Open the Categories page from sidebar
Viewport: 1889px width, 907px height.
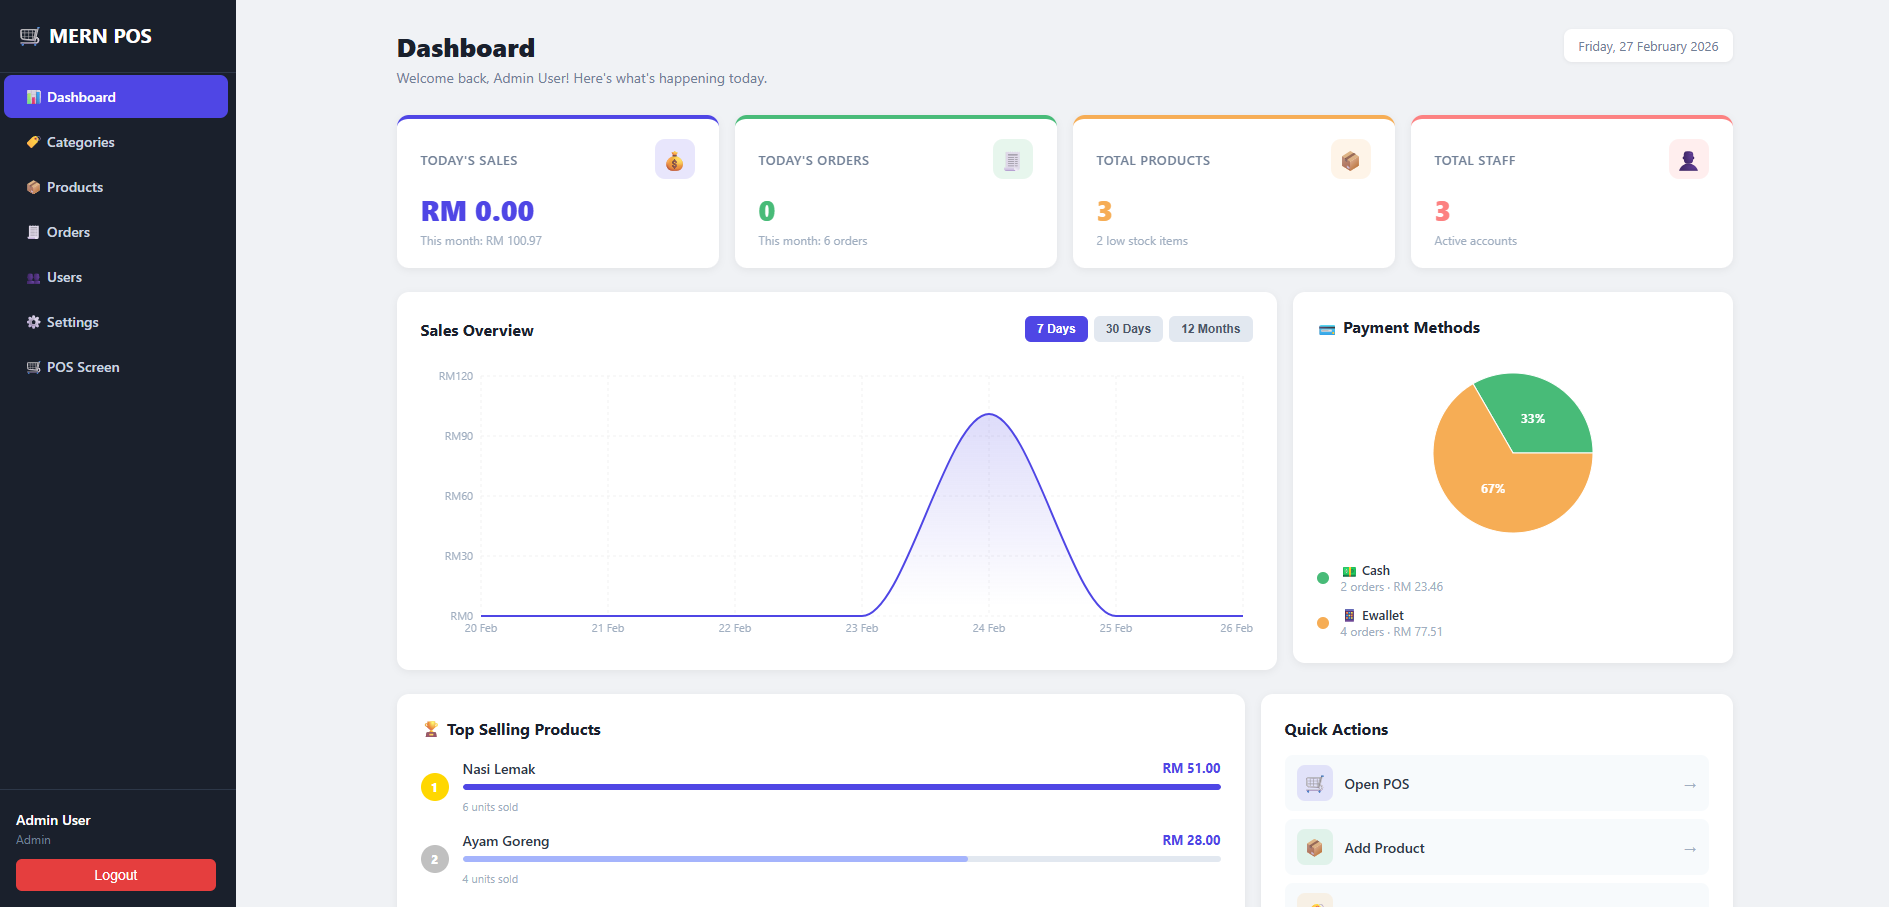(80, 142)
